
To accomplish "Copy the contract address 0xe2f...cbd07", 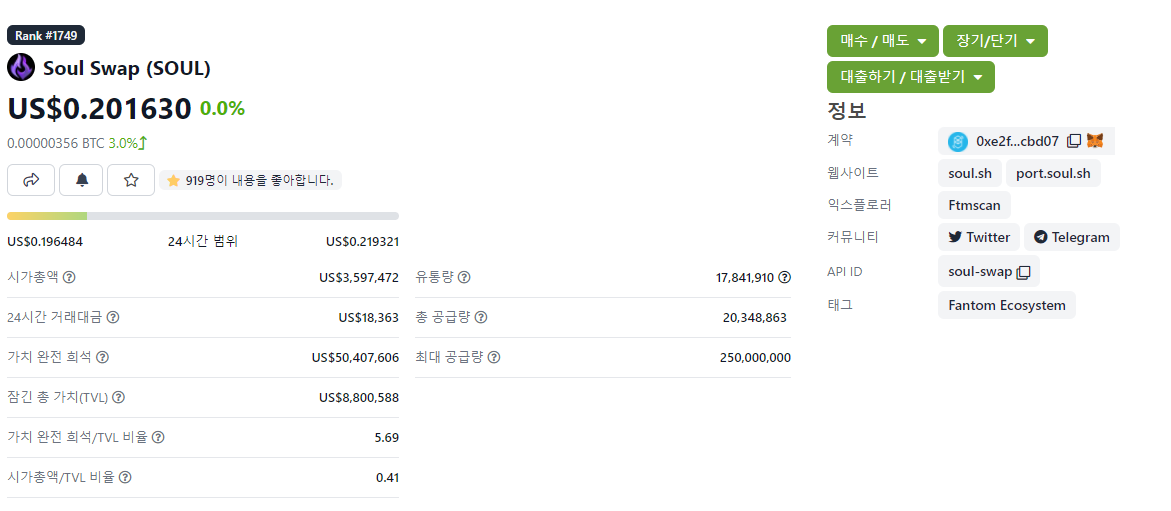I will [1073, 141].
